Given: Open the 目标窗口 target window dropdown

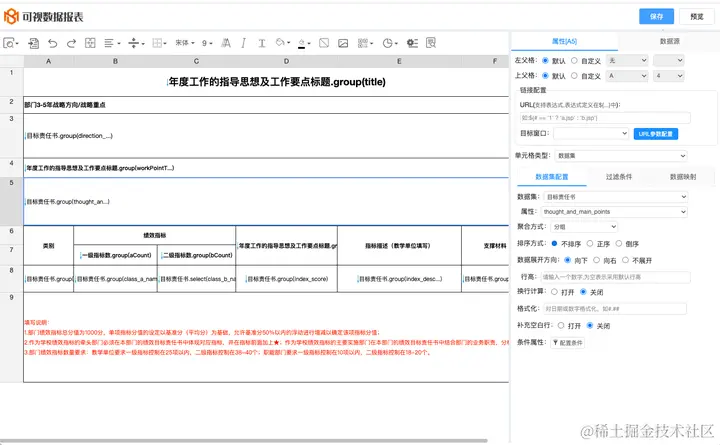Looking at the screenshot, I should click(591, 133).
